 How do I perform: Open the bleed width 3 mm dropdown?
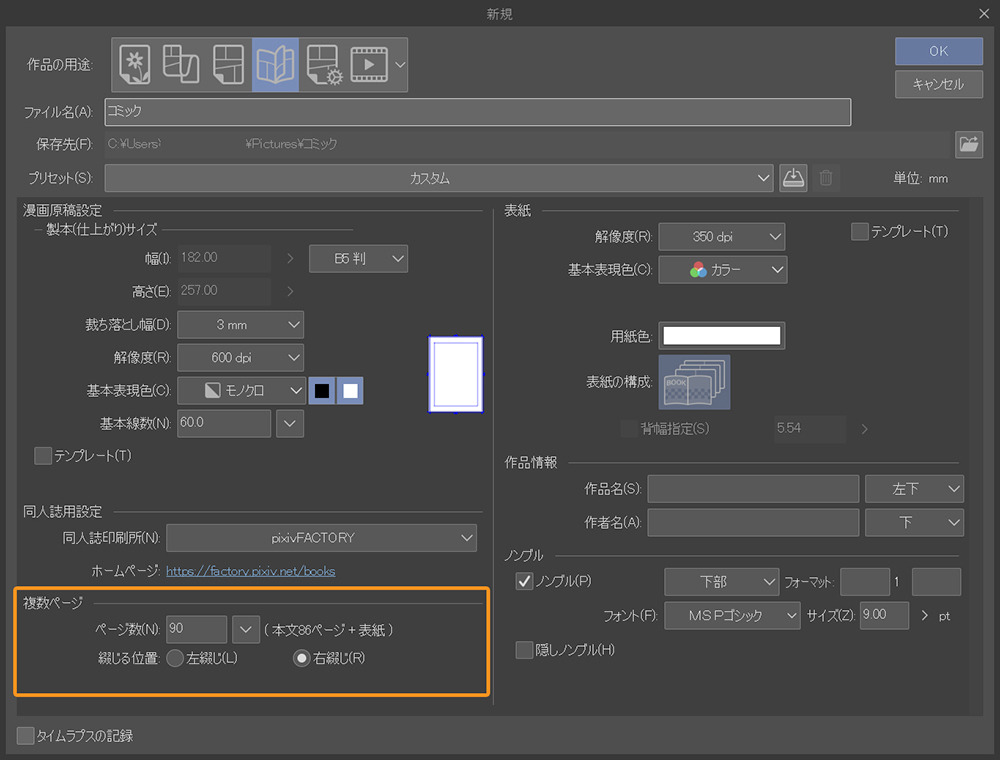pos(240,325)
